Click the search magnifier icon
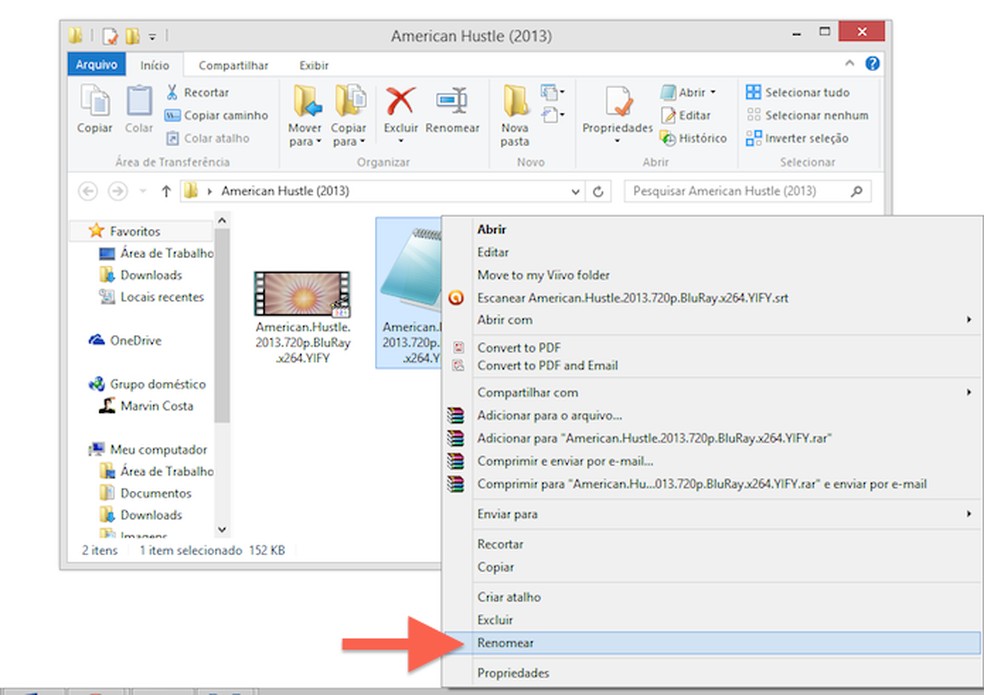This screenshot has width=984, height=695. pyautogui.click(x=857, y=191)
